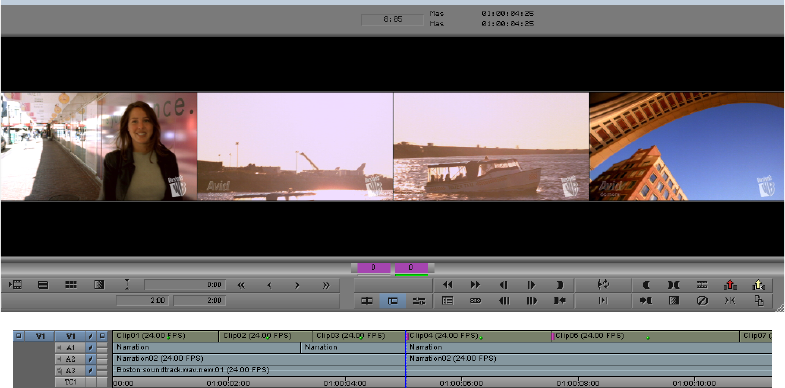Click the Fast Forward button
The image size is (785, 388).
pos(475,285)
